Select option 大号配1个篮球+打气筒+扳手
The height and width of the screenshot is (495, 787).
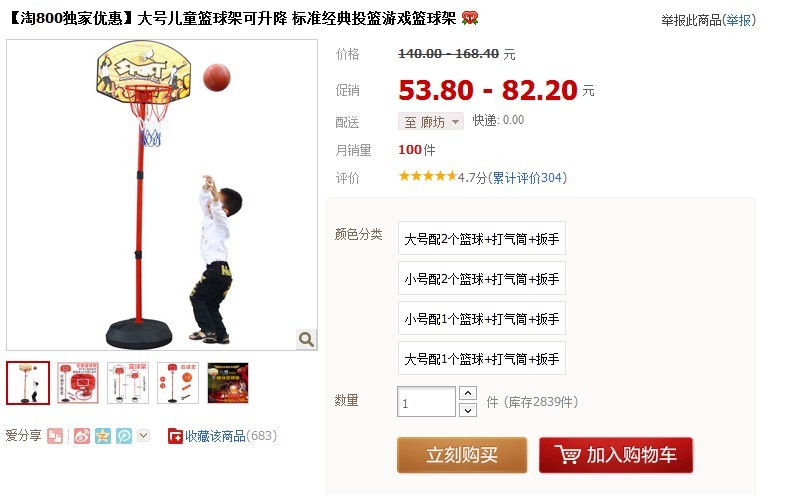(482, 358)
